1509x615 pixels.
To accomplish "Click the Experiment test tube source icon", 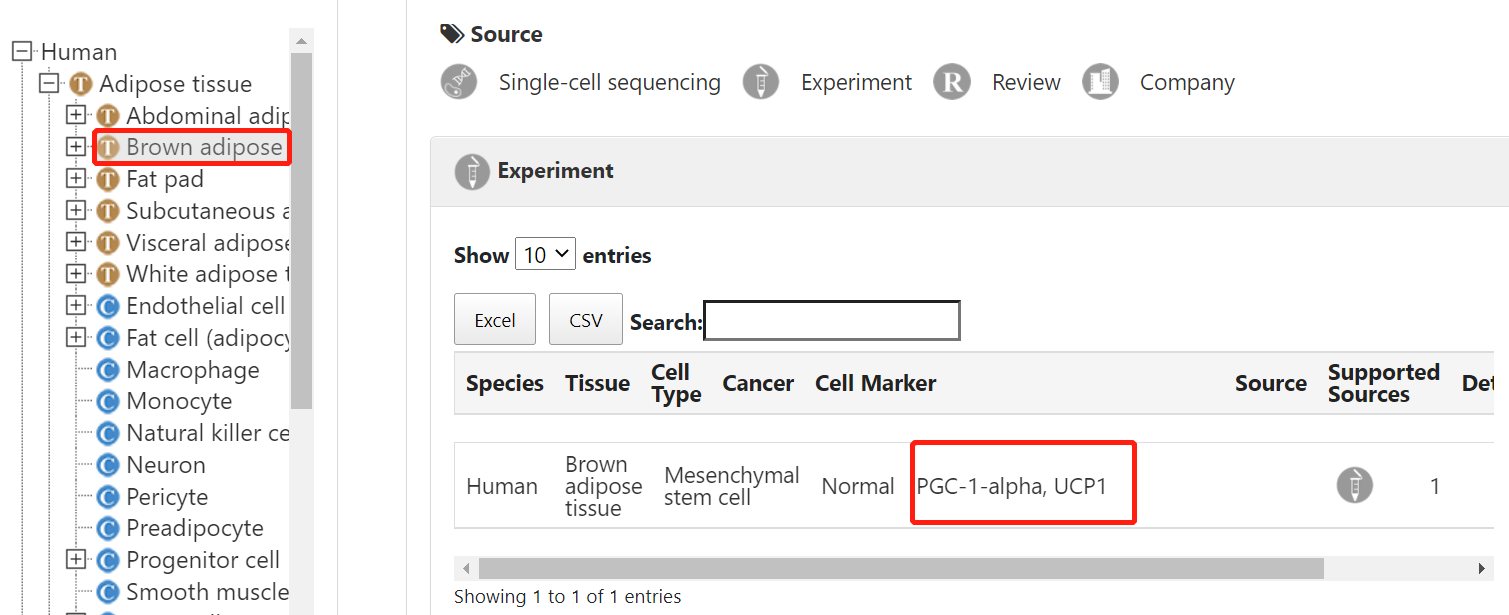I will (x=761, y=82).
